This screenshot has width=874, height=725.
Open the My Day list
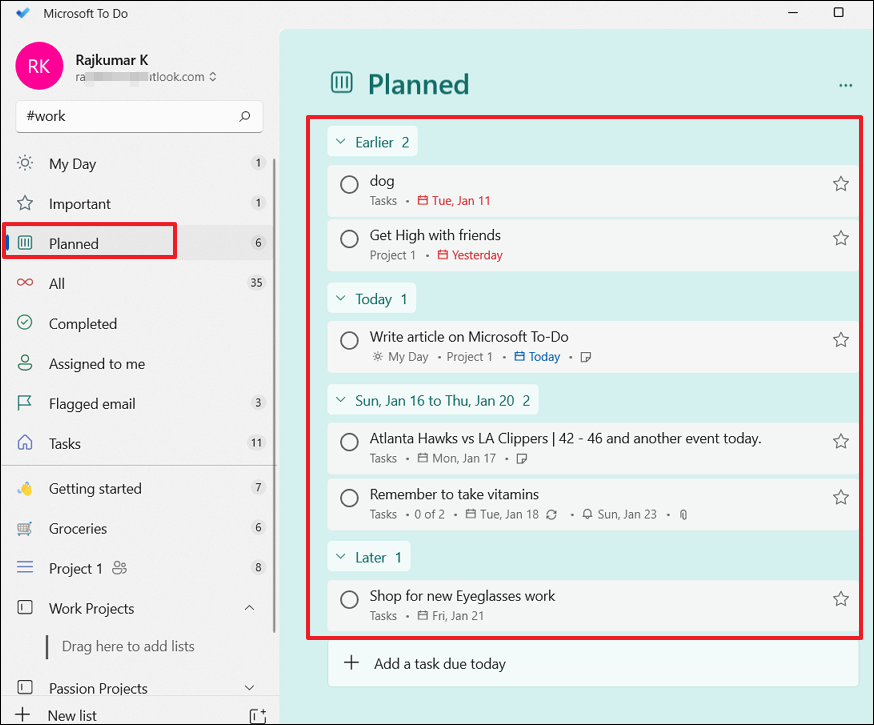138,163
